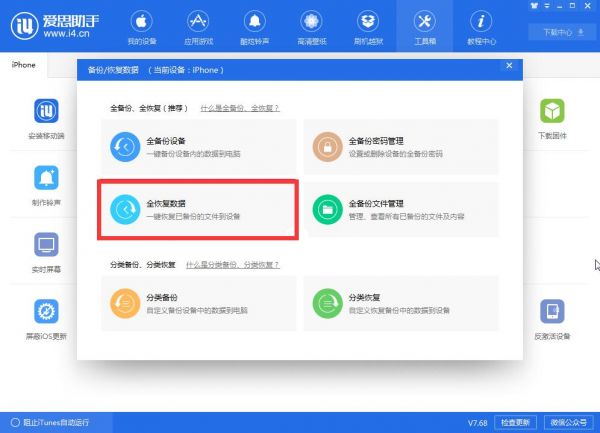Open 刷机越狱 flash and jailbreak section
Screen dimensions: 600x433
pos(368,27)
